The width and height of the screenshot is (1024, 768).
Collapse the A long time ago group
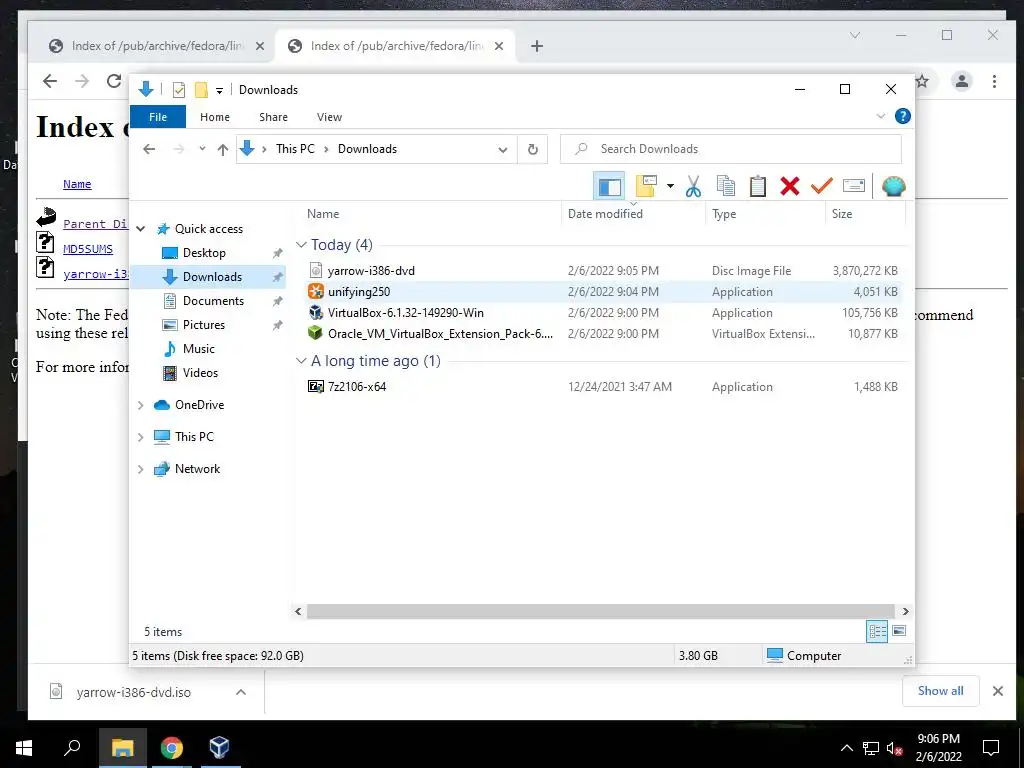[301, 361]
